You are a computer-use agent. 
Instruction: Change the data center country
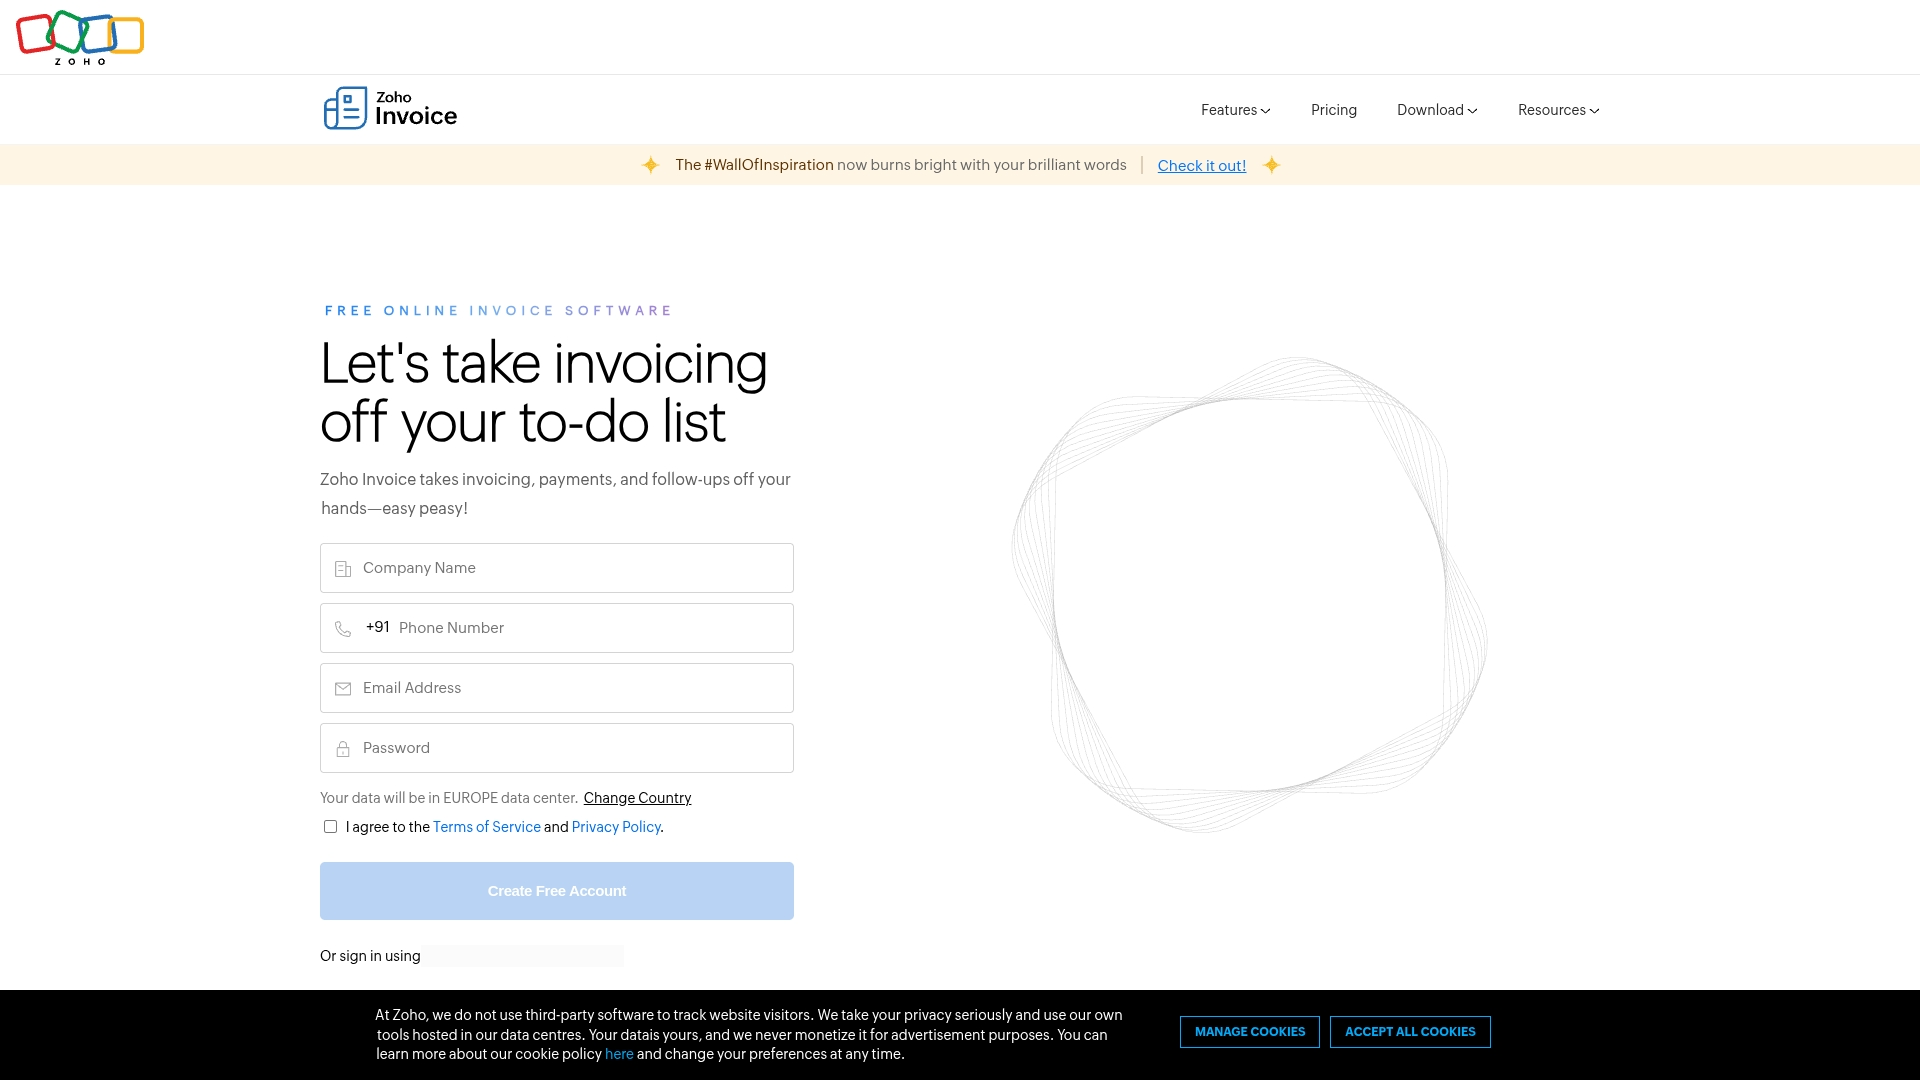[637, 798]
